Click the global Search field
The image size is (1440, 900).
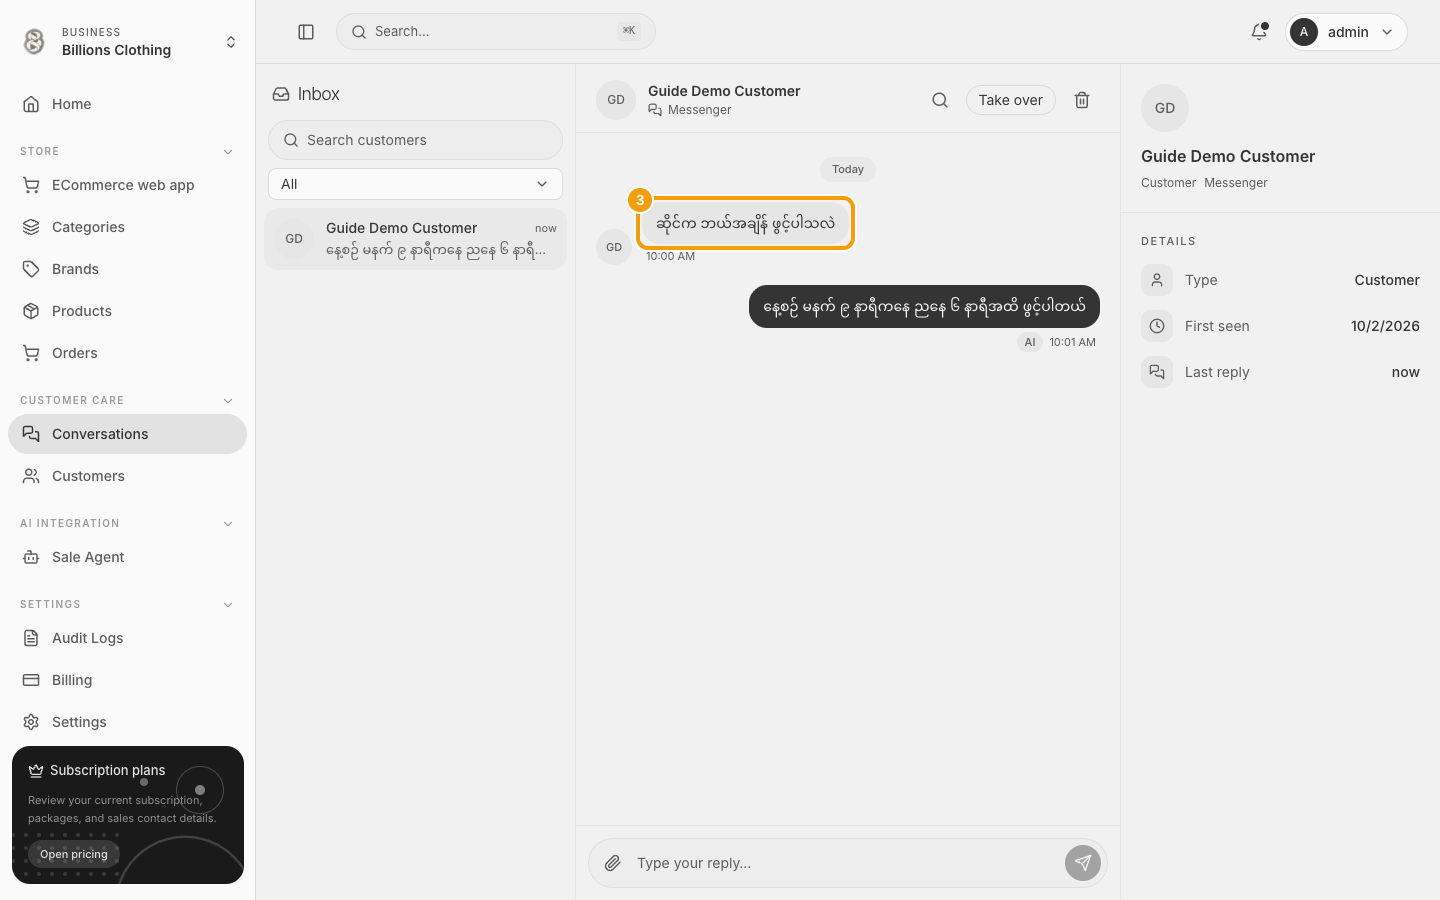click(496, 32)
